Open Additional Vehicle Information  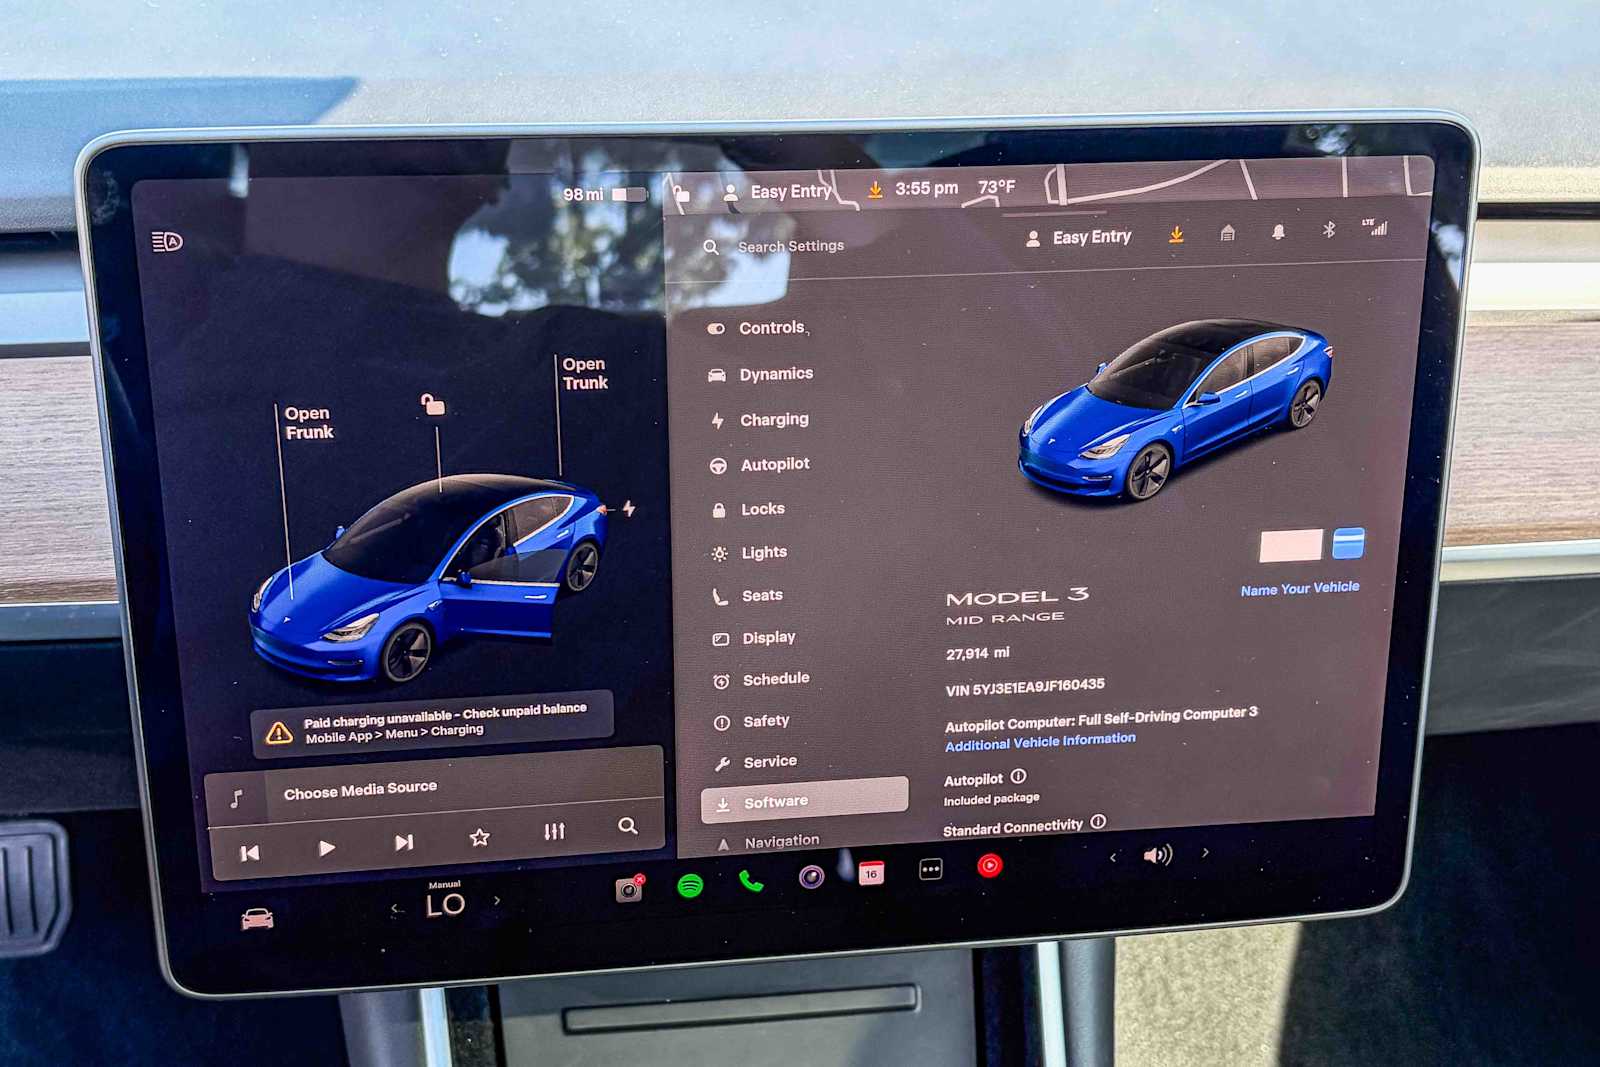pyautogui.click(x=1039, y=741)
